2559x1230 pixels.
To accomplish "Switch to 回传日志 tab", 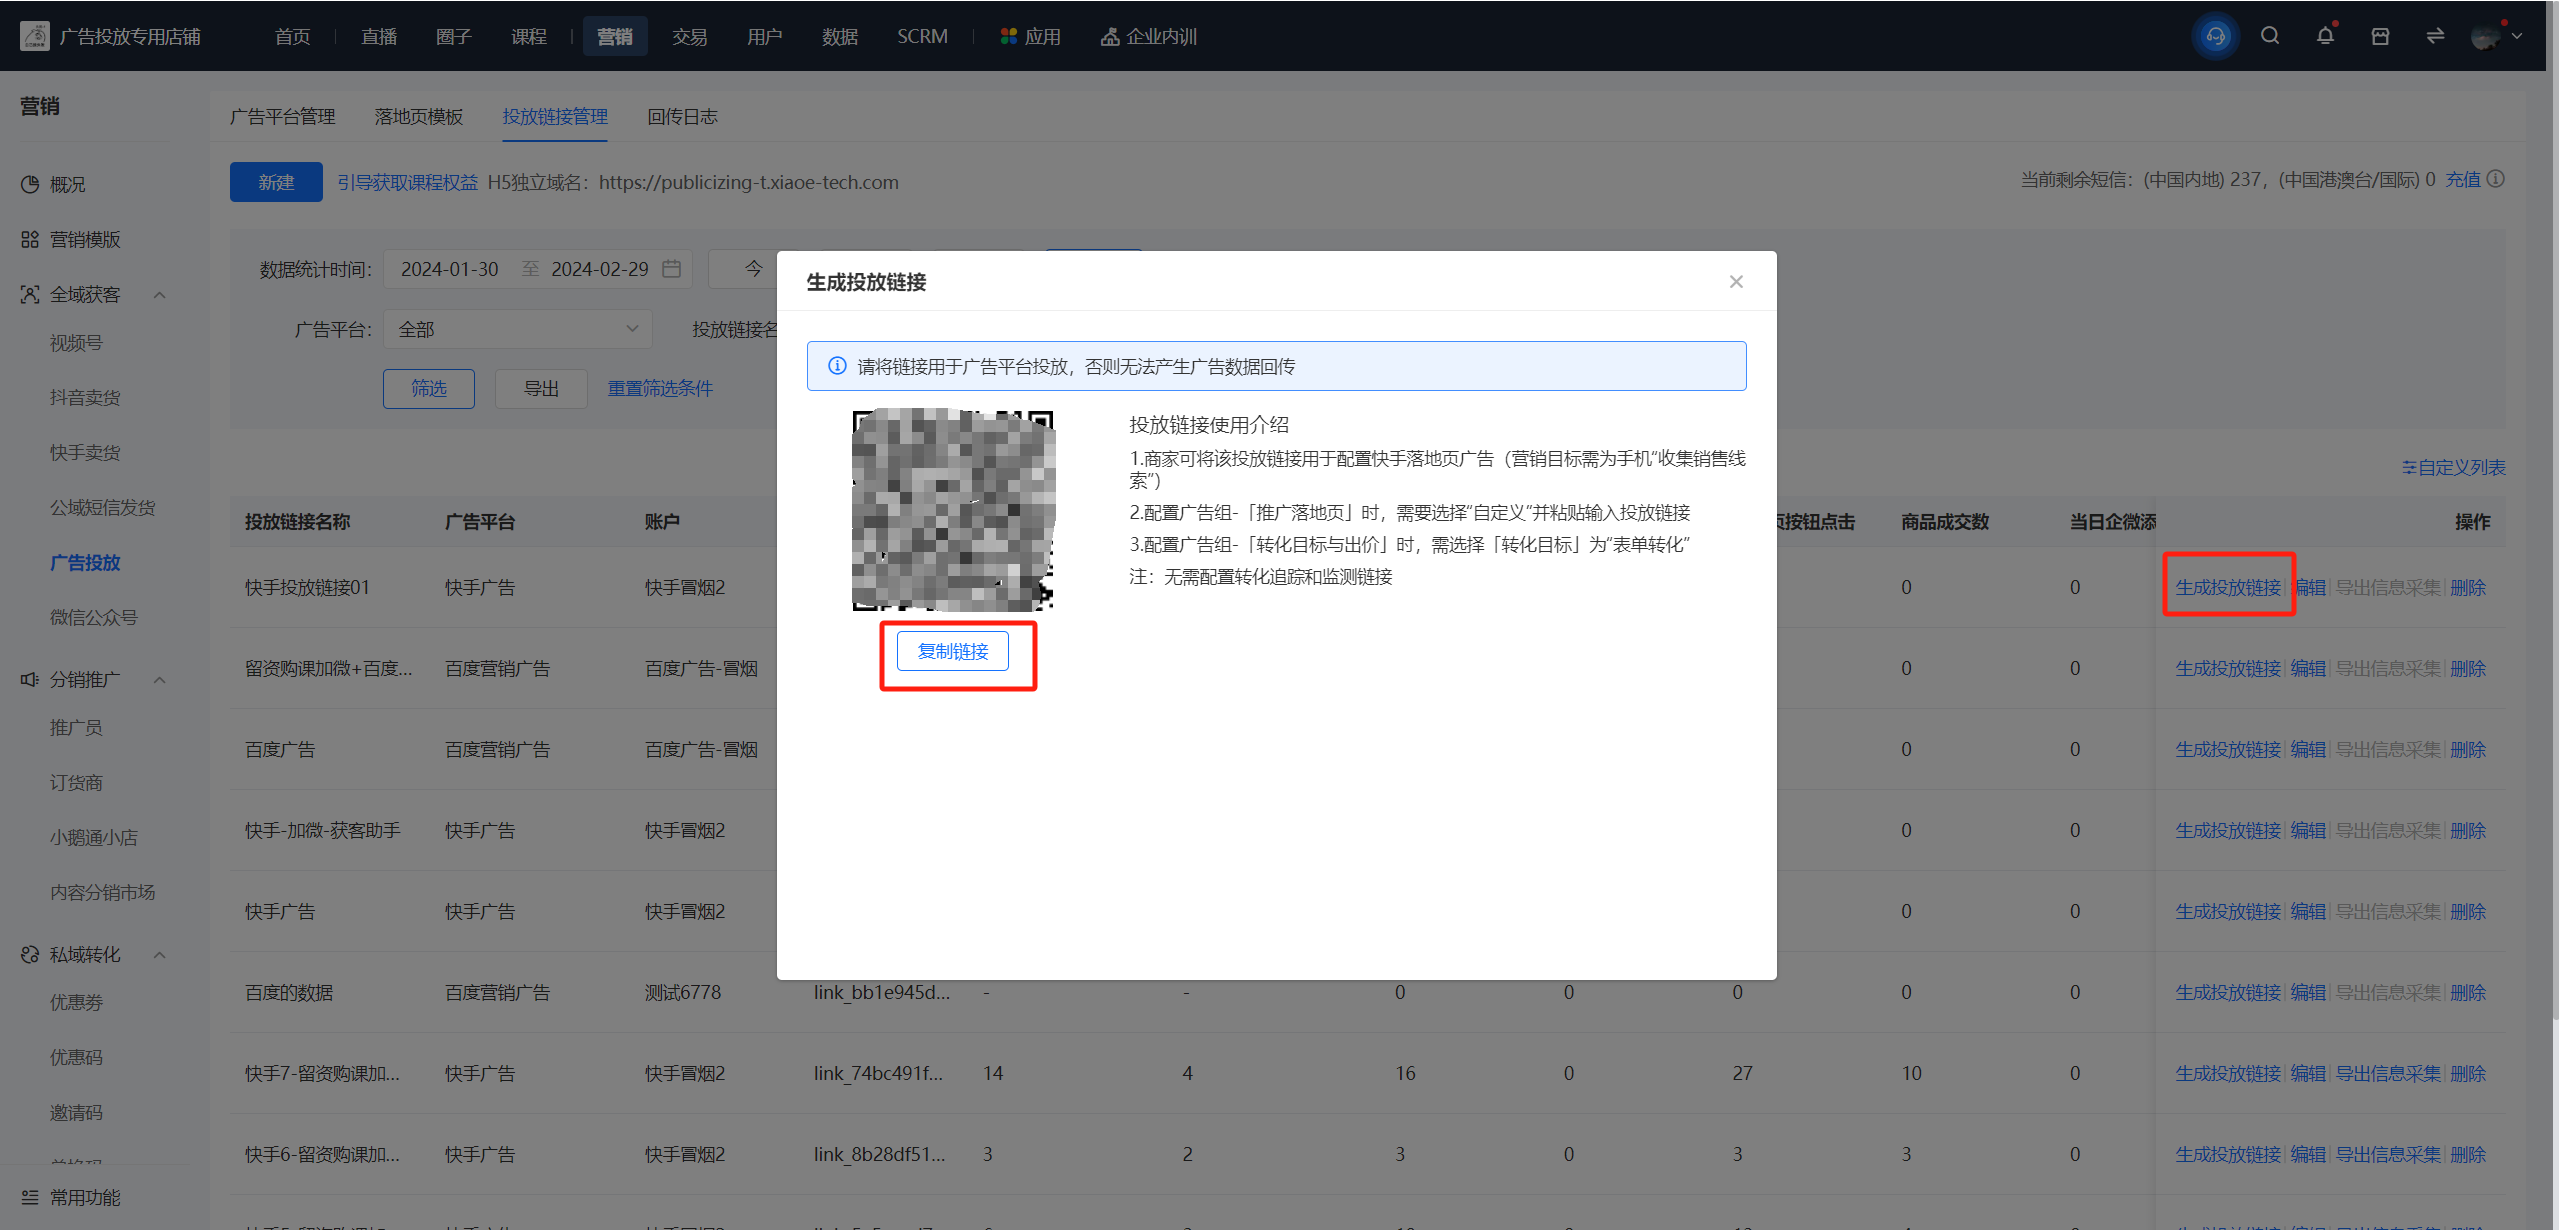I will point(682,117).
